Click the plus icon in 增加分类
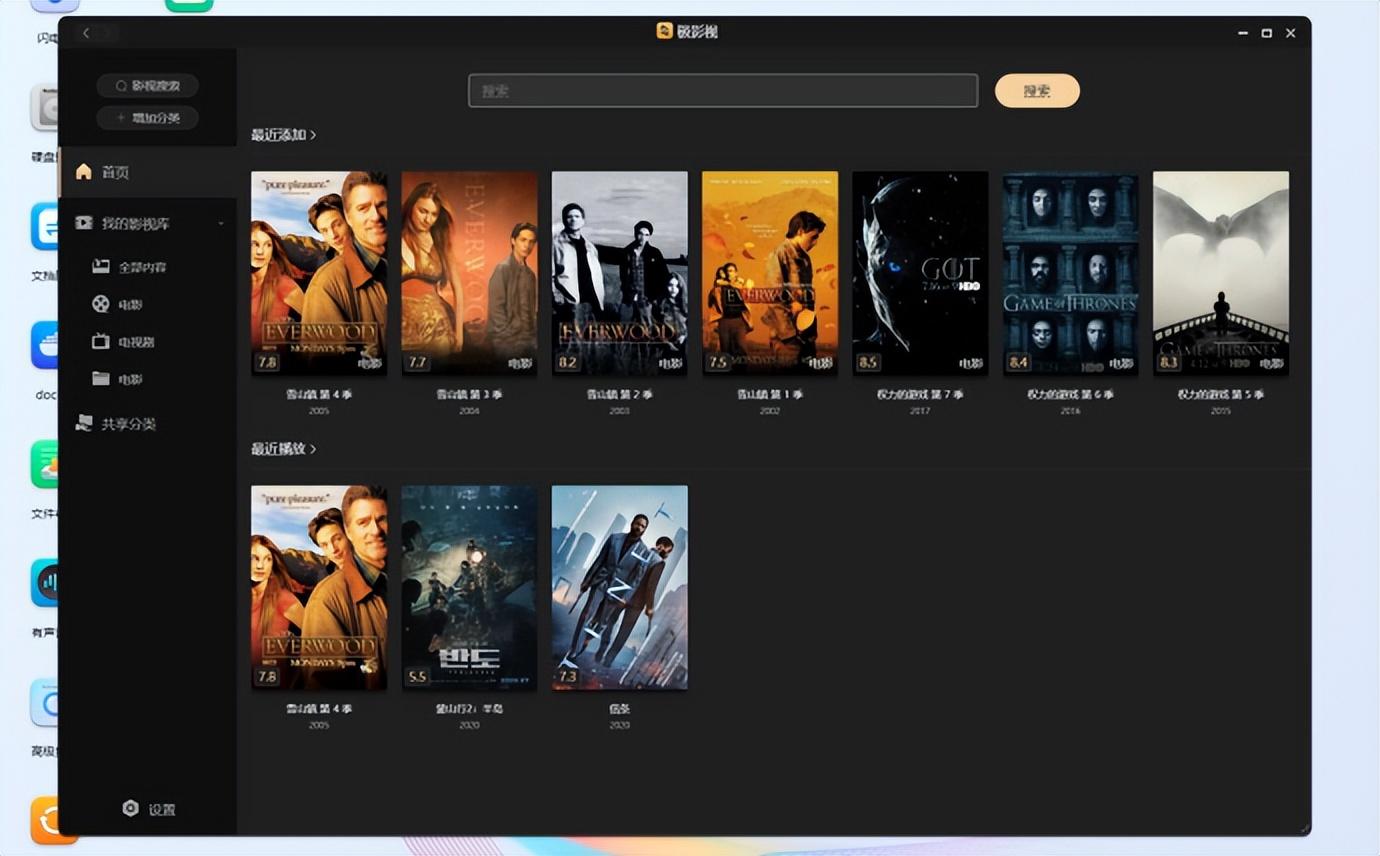The height and width of the screenshot is (856, 1380). point(121,118)
